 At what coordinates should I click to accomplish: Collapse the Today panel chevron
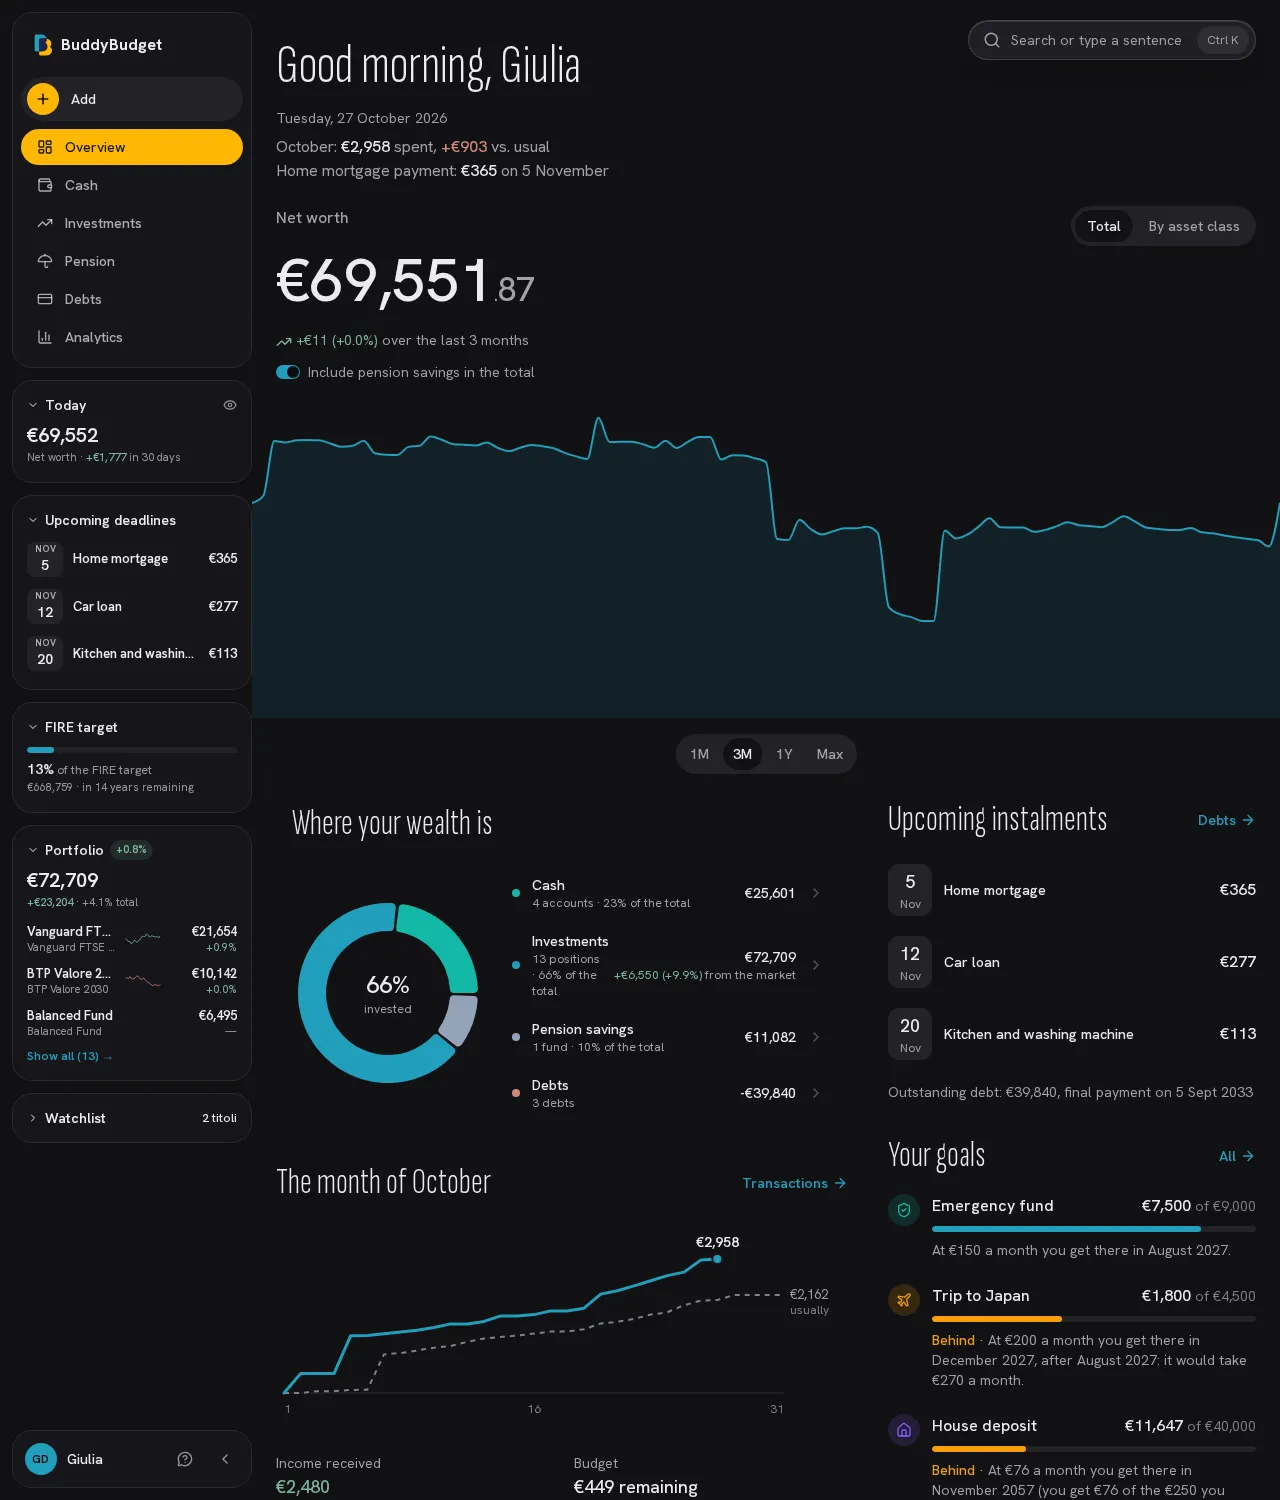[x=33, y=405]
